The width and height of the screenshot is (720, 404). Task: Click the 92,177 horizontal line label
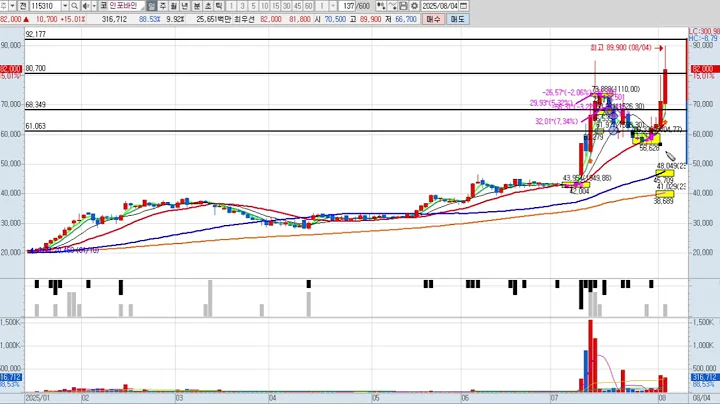point(36,34)
